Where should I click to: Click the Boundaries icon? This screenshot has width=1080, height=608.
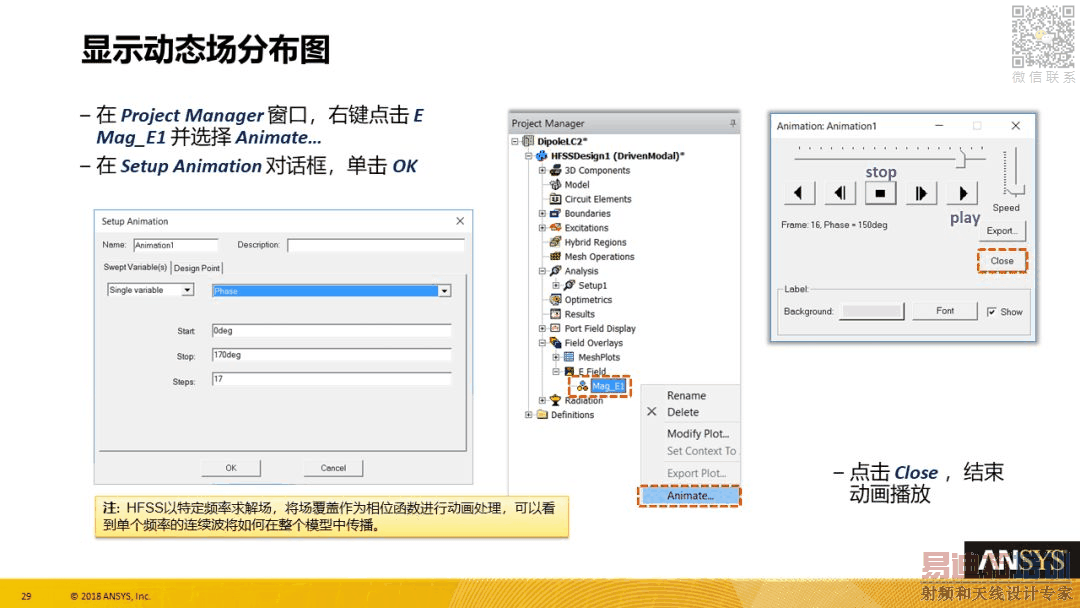pyautogui.click(x=555, y=213)
